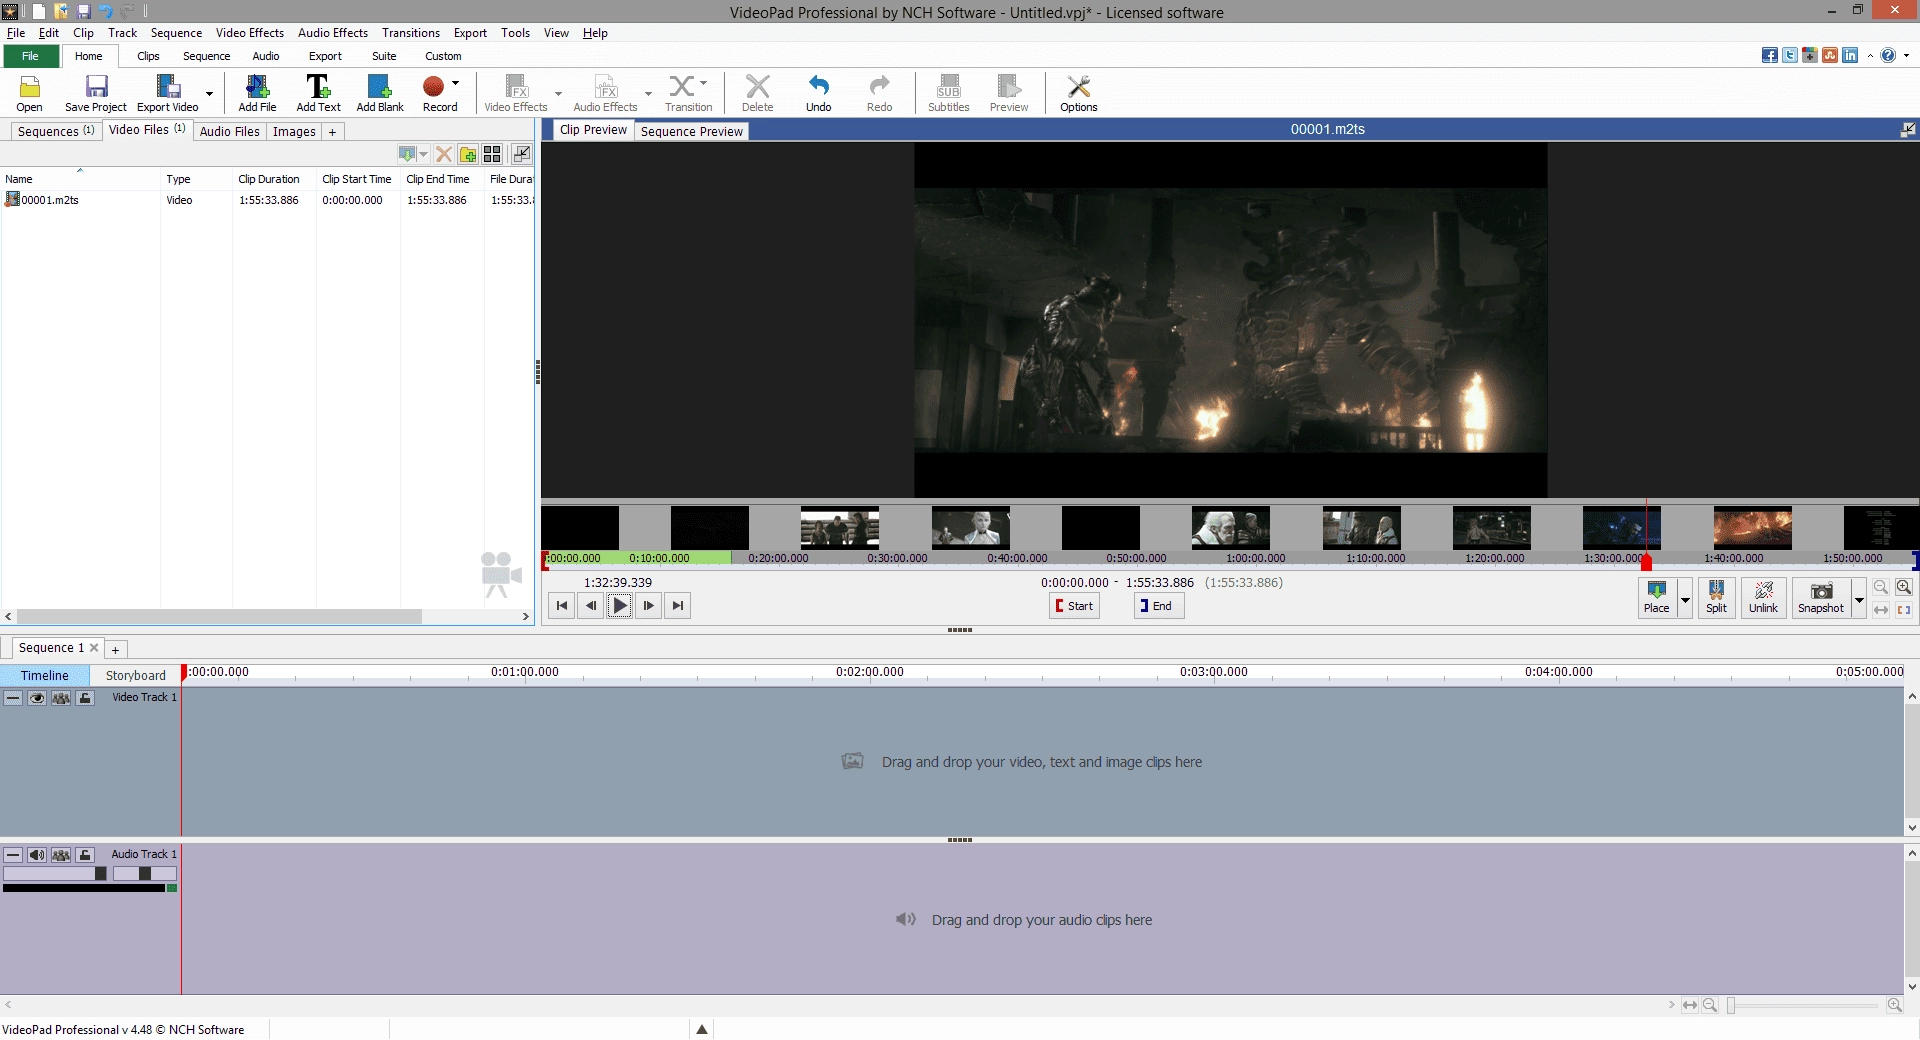Click the Export Video icon
The image size is (1920, 1040).
168,93
